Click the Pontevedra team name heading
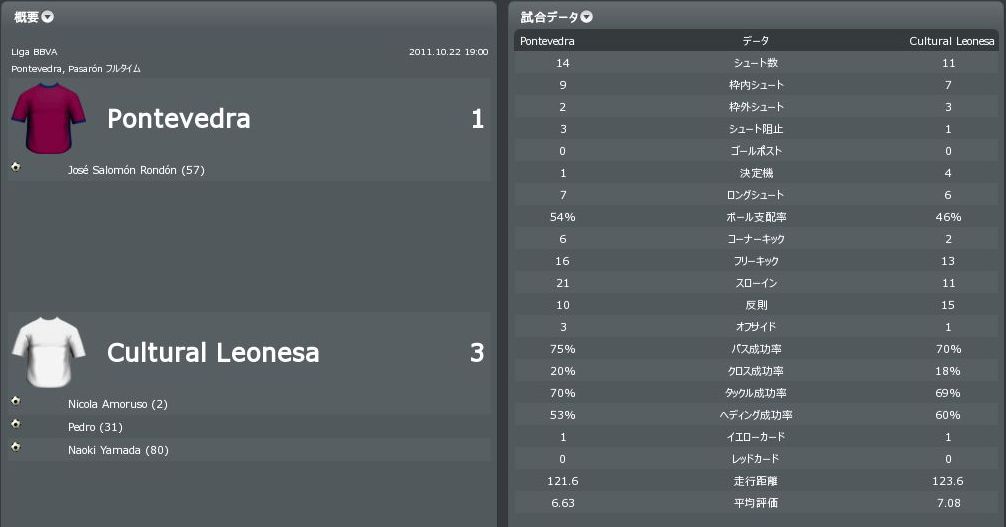 pyautogui.click(x=178, y=120)
